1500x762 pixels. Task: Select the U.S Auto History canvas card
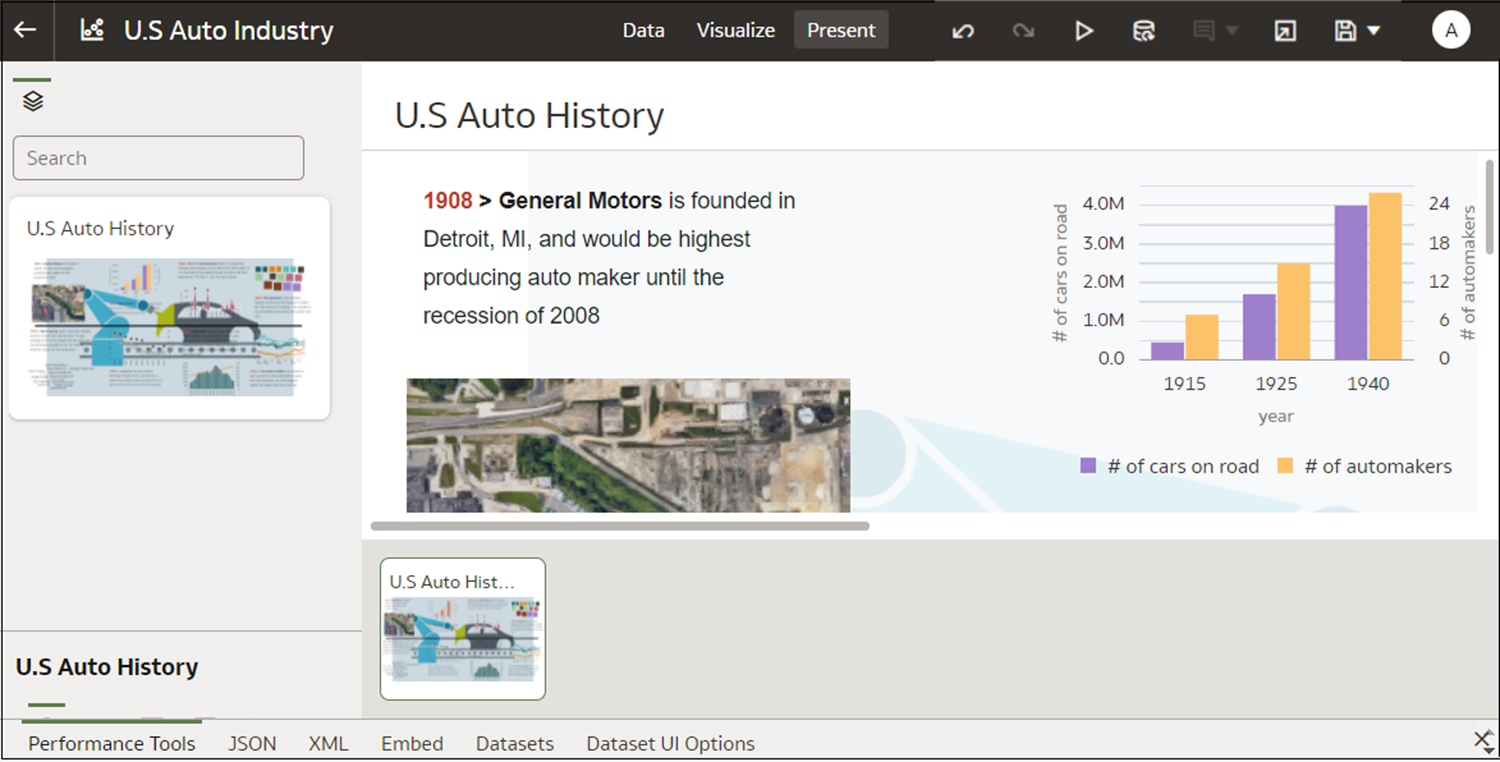click(169, 308)
